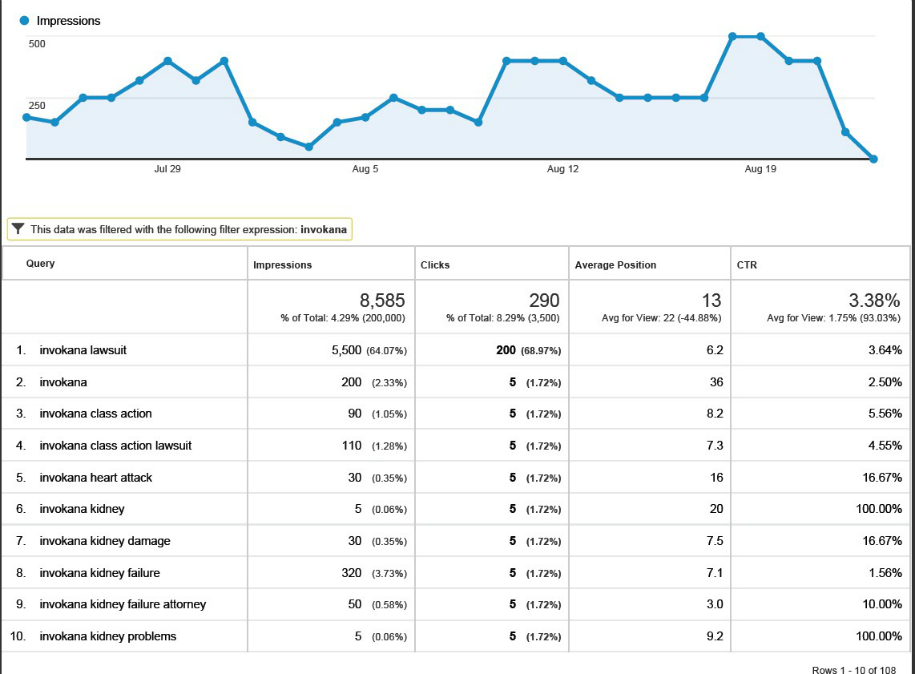Click overall CTR value 3.38%
The width and height of the screenshot is (915, 674).
coord(874,301)
